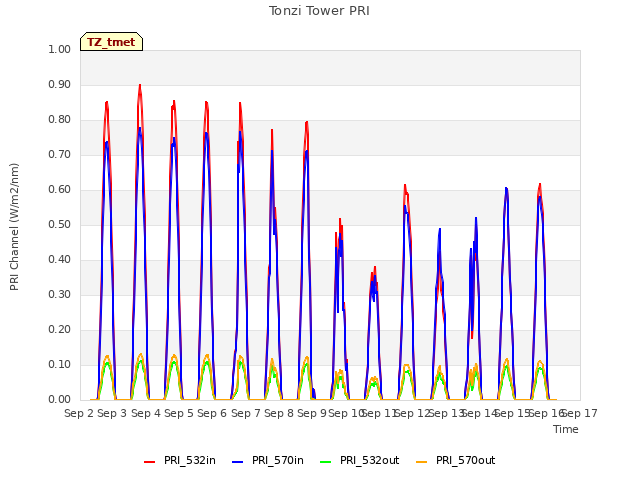Click the highest red peak on Sep 3
This screenshot has width=640, height=480.
(x=140, y=85)
